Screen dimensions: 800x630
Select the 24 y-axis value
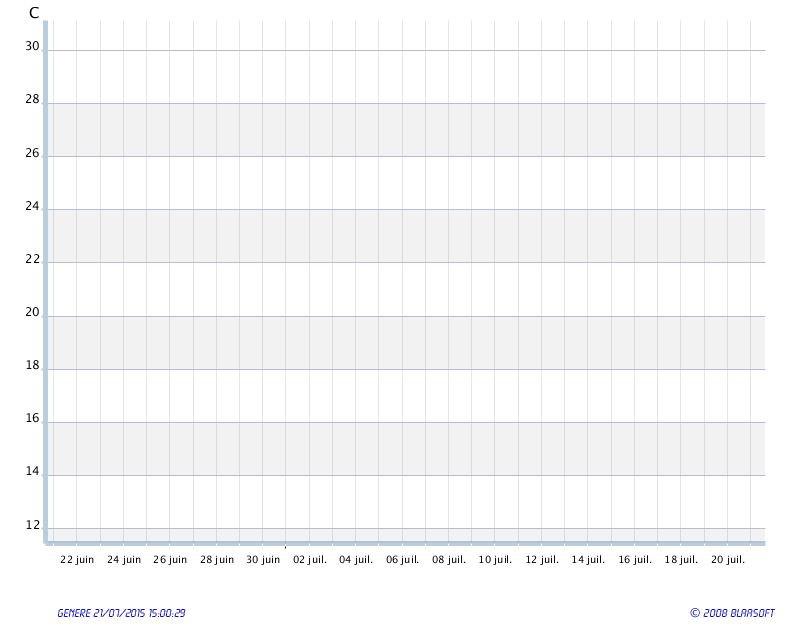coord(32,206)
